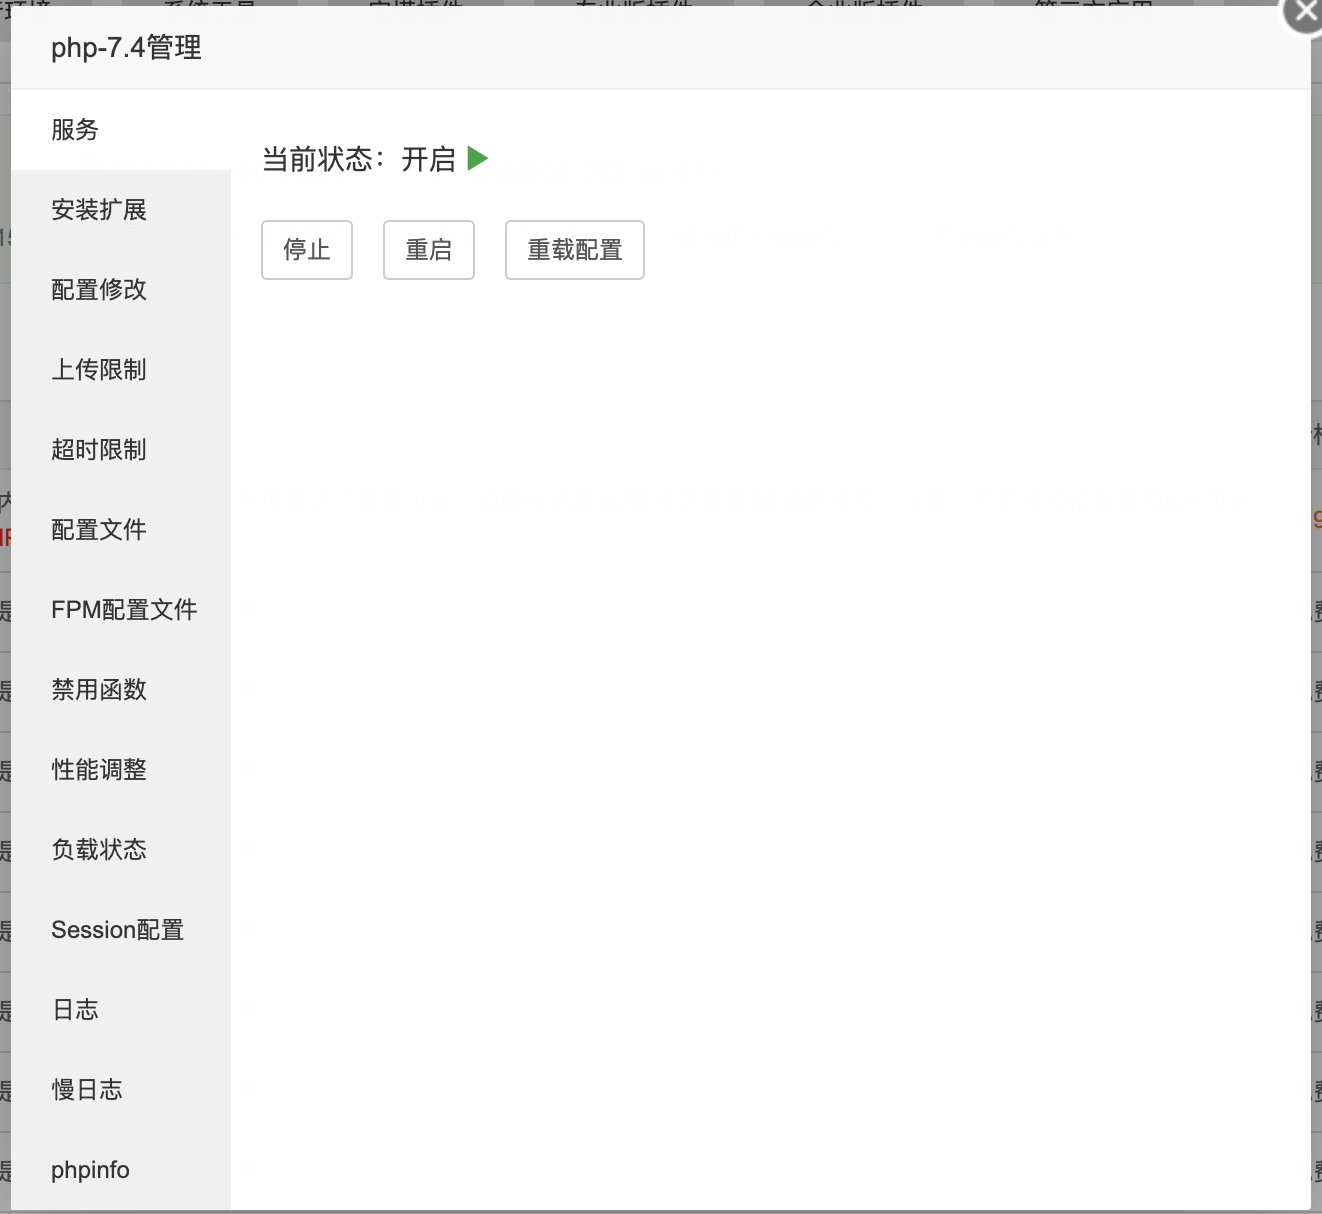Viewport: 1322px width, 1214px height.
Task: Restart PHP with 重启 button
Action: (x=429, y=250)
